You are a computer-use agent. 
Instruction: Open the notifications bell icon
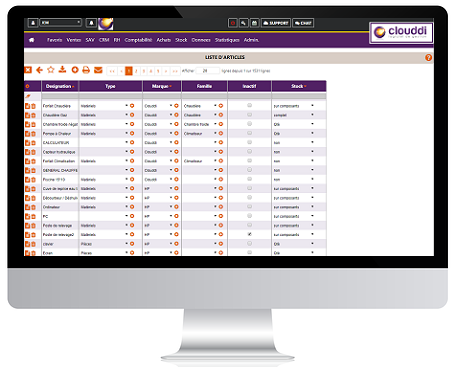pyautogui.click(x=91, y=23)
